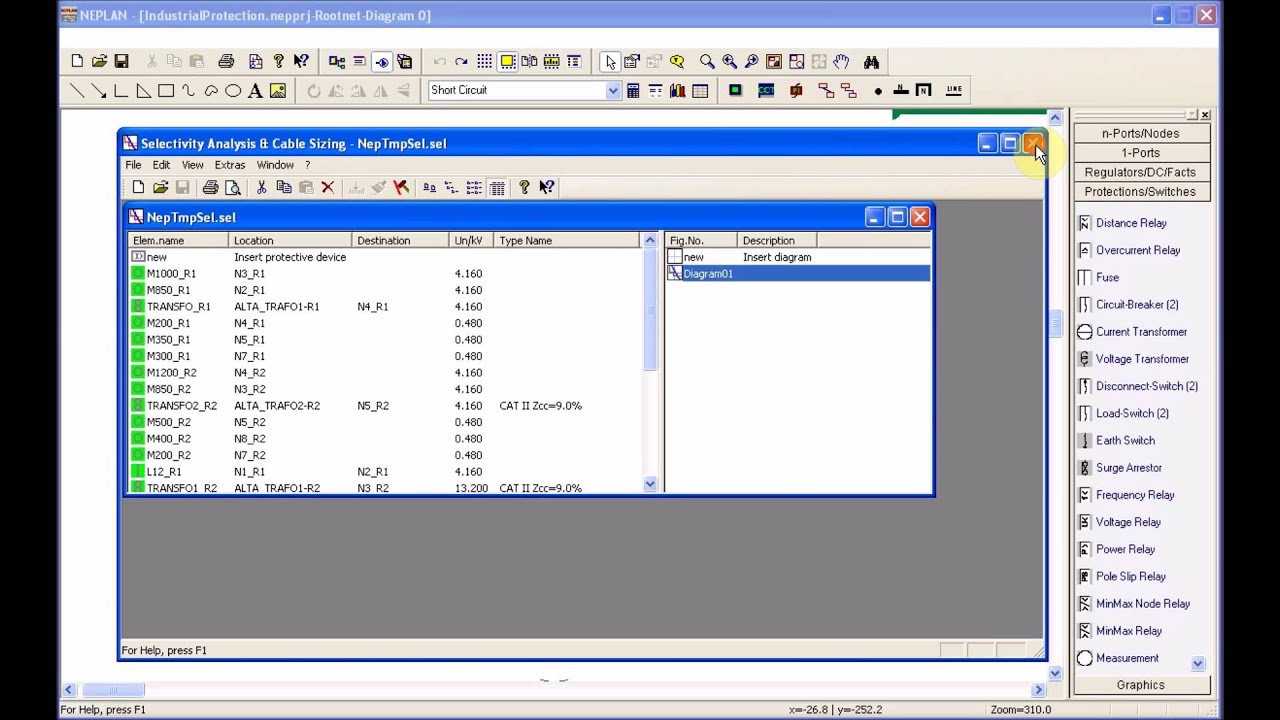Click the red X delete icon in Selectivity toolbar
1280x720 pixels.
pos(327,188)
